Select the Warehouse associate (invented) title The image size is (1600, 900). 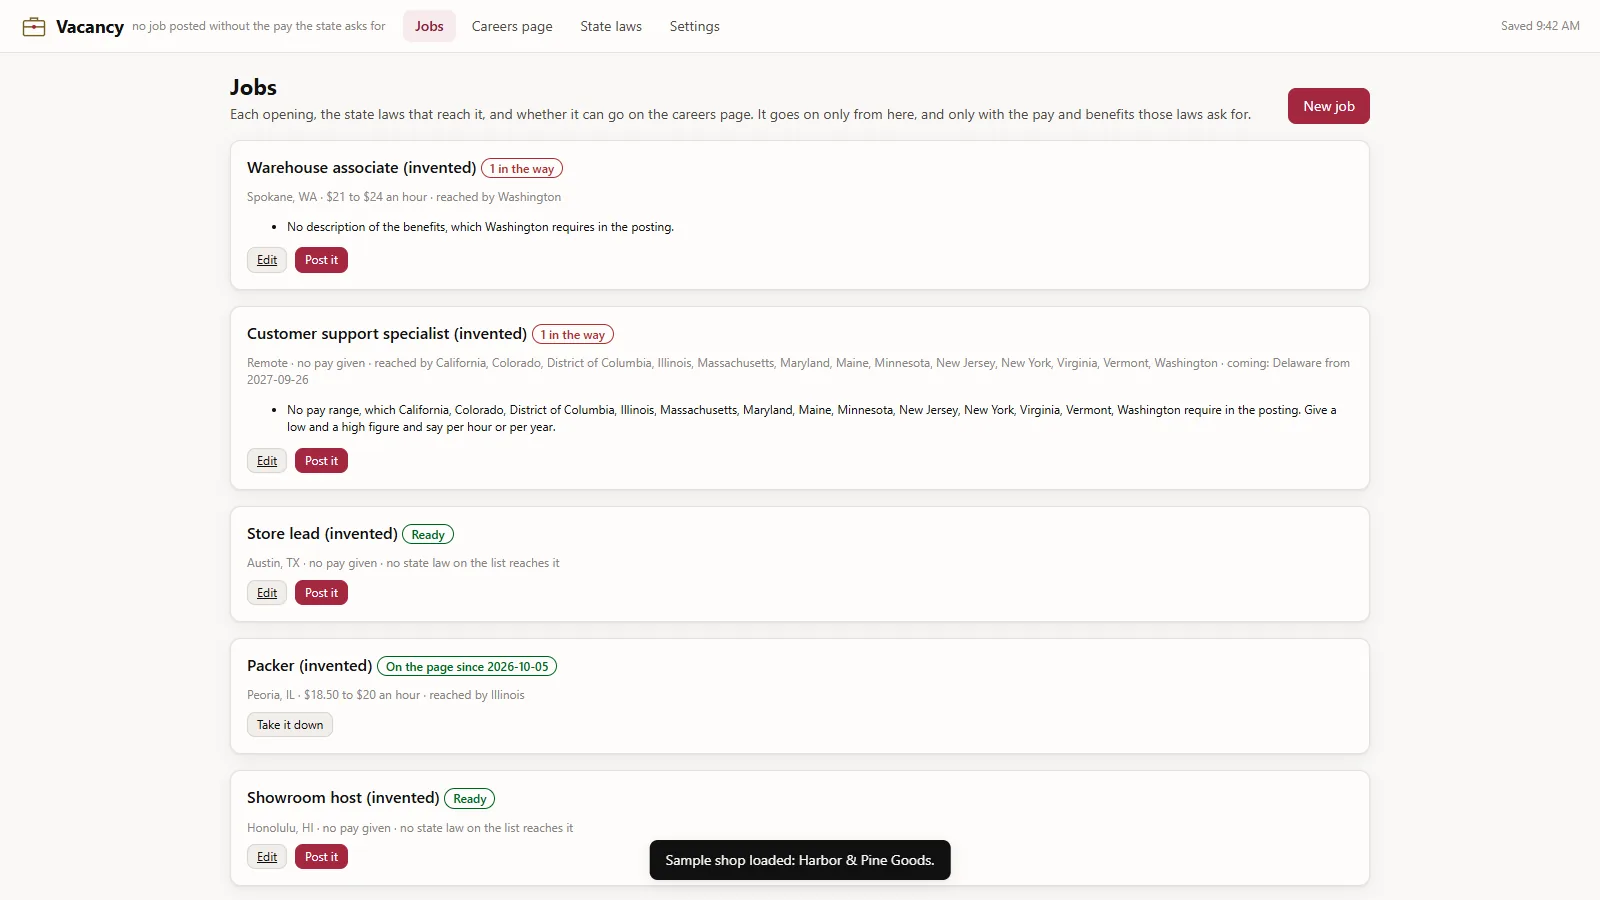click(362, 168)
